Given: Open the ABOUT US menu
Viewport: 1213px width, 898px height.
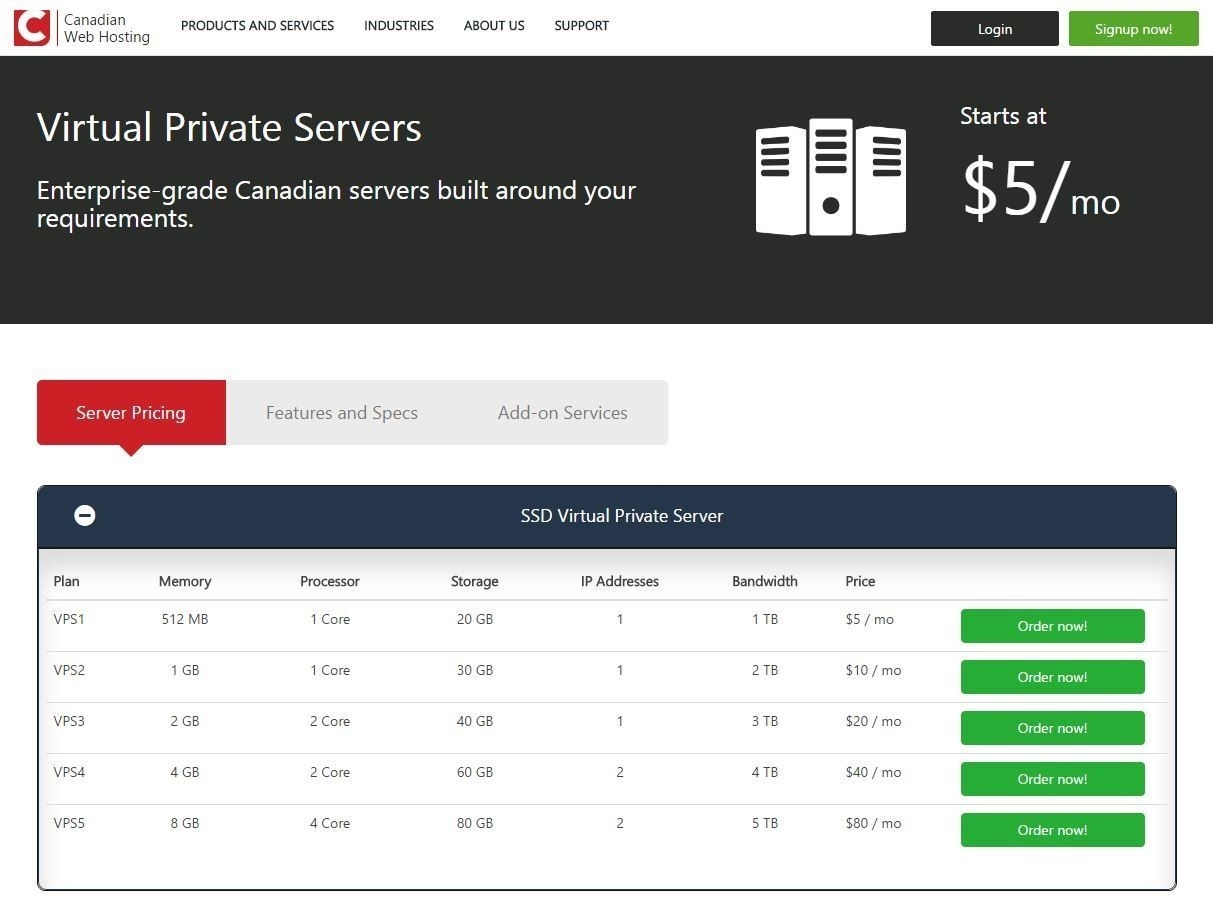Looking at the screenshot, I should click(x=494, y=26).
